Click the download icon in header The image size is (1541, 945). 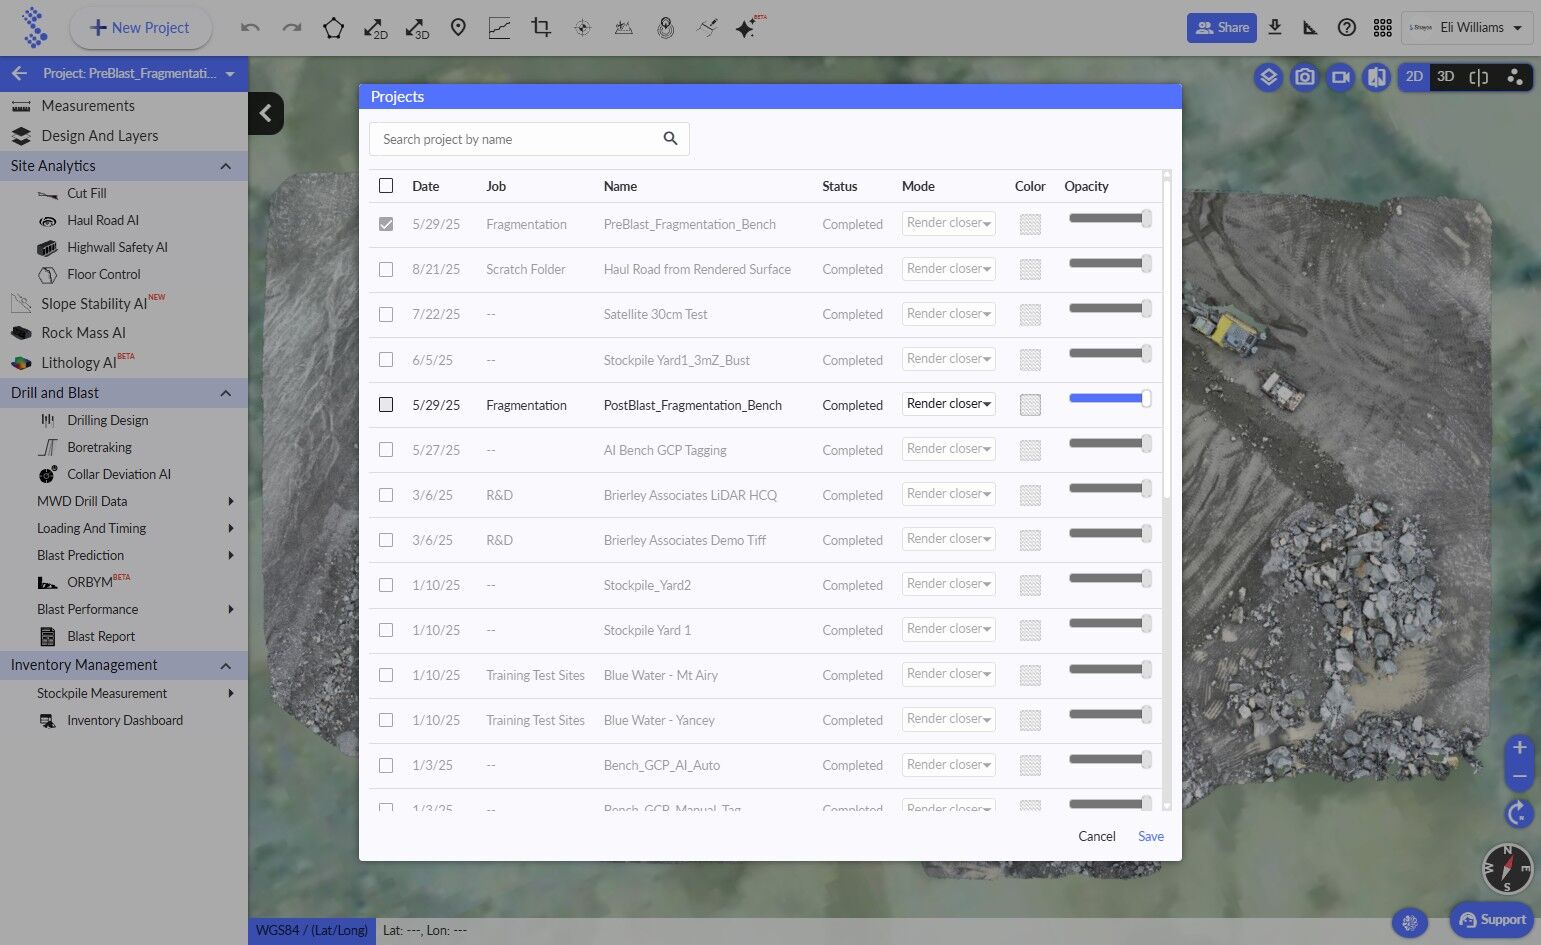(x=1275, y=28)
